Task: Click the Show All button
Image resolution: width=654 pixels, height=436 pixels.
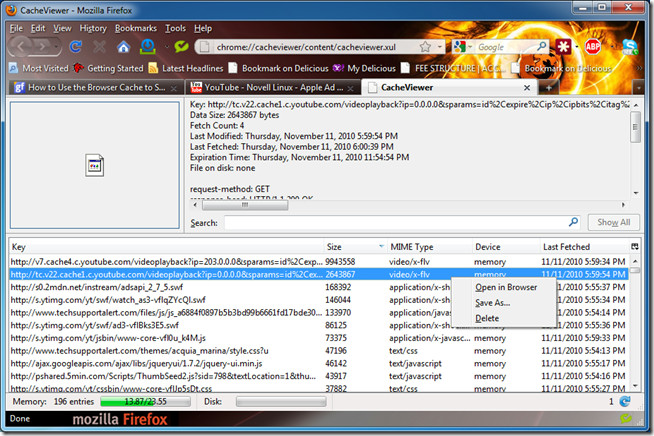Action: (x=613, y=222)
